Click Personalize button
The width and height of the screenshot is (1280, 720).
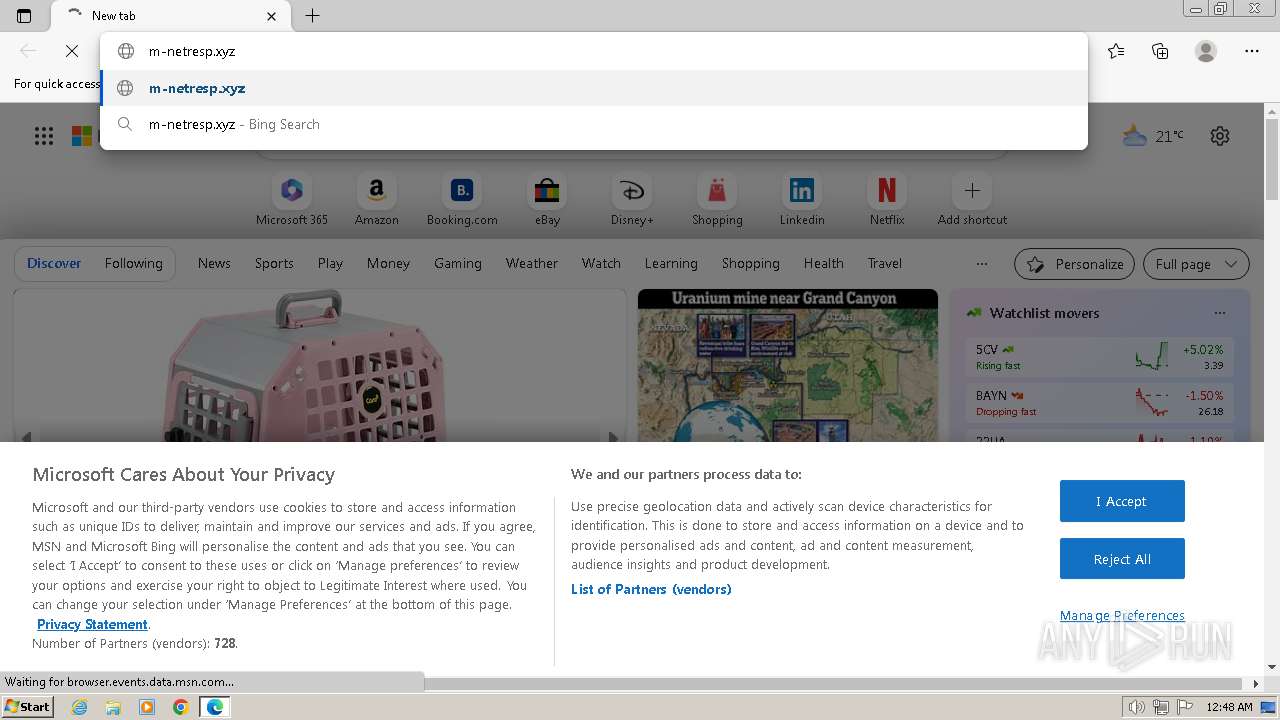coord(1074,264)
